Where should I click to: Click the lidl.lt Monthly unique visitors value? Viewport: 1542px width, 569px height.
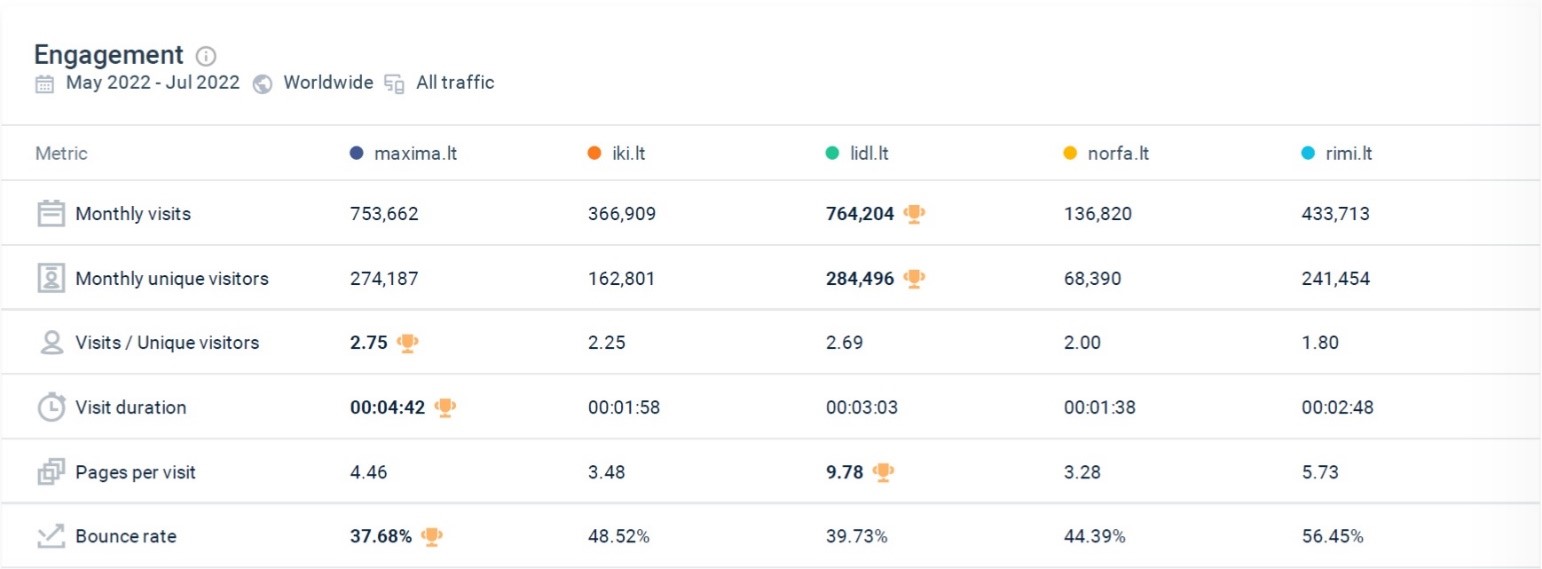click(x=860, y=279)
